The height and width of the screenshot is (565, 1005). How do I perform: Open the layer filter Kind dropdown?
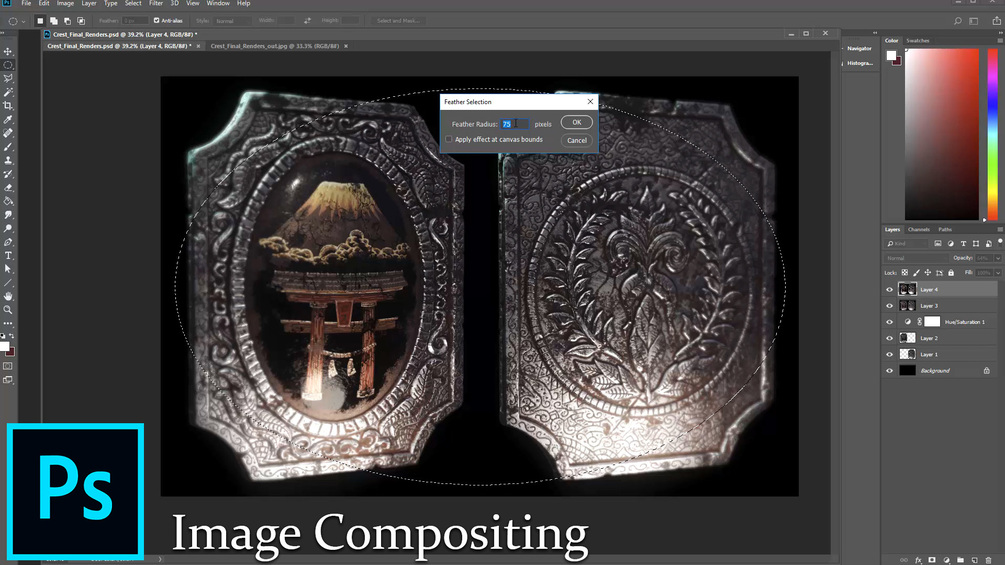point(906,243)
